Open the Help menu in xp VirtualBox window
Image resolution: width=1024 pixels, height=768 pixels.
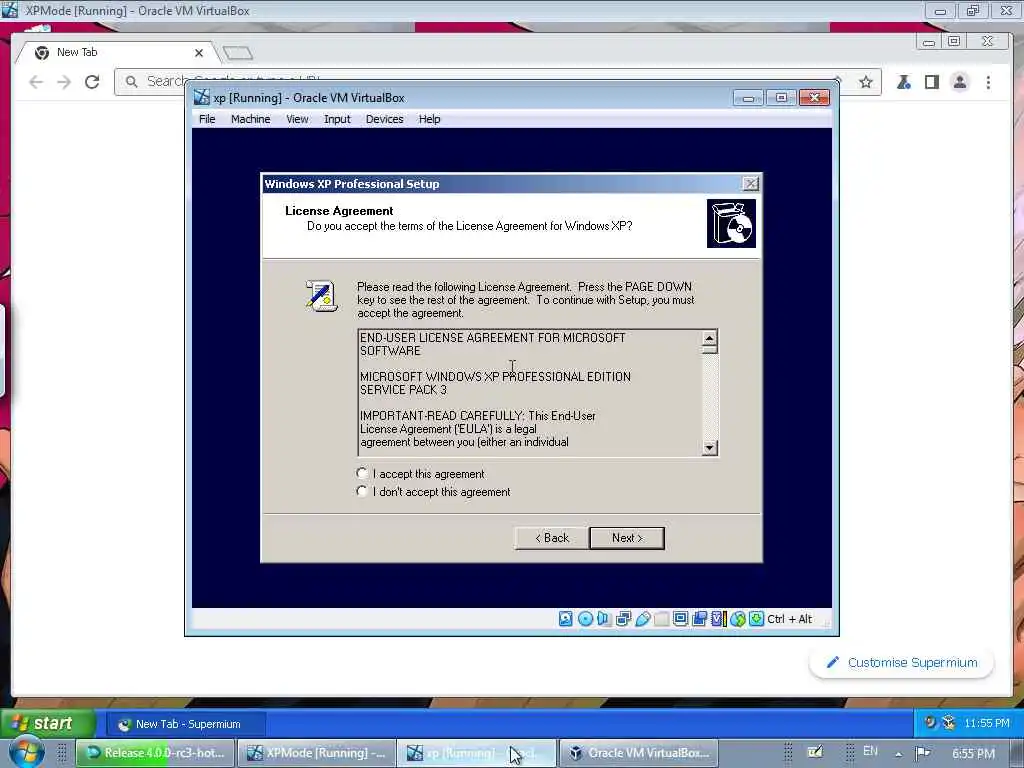(429, 119)
